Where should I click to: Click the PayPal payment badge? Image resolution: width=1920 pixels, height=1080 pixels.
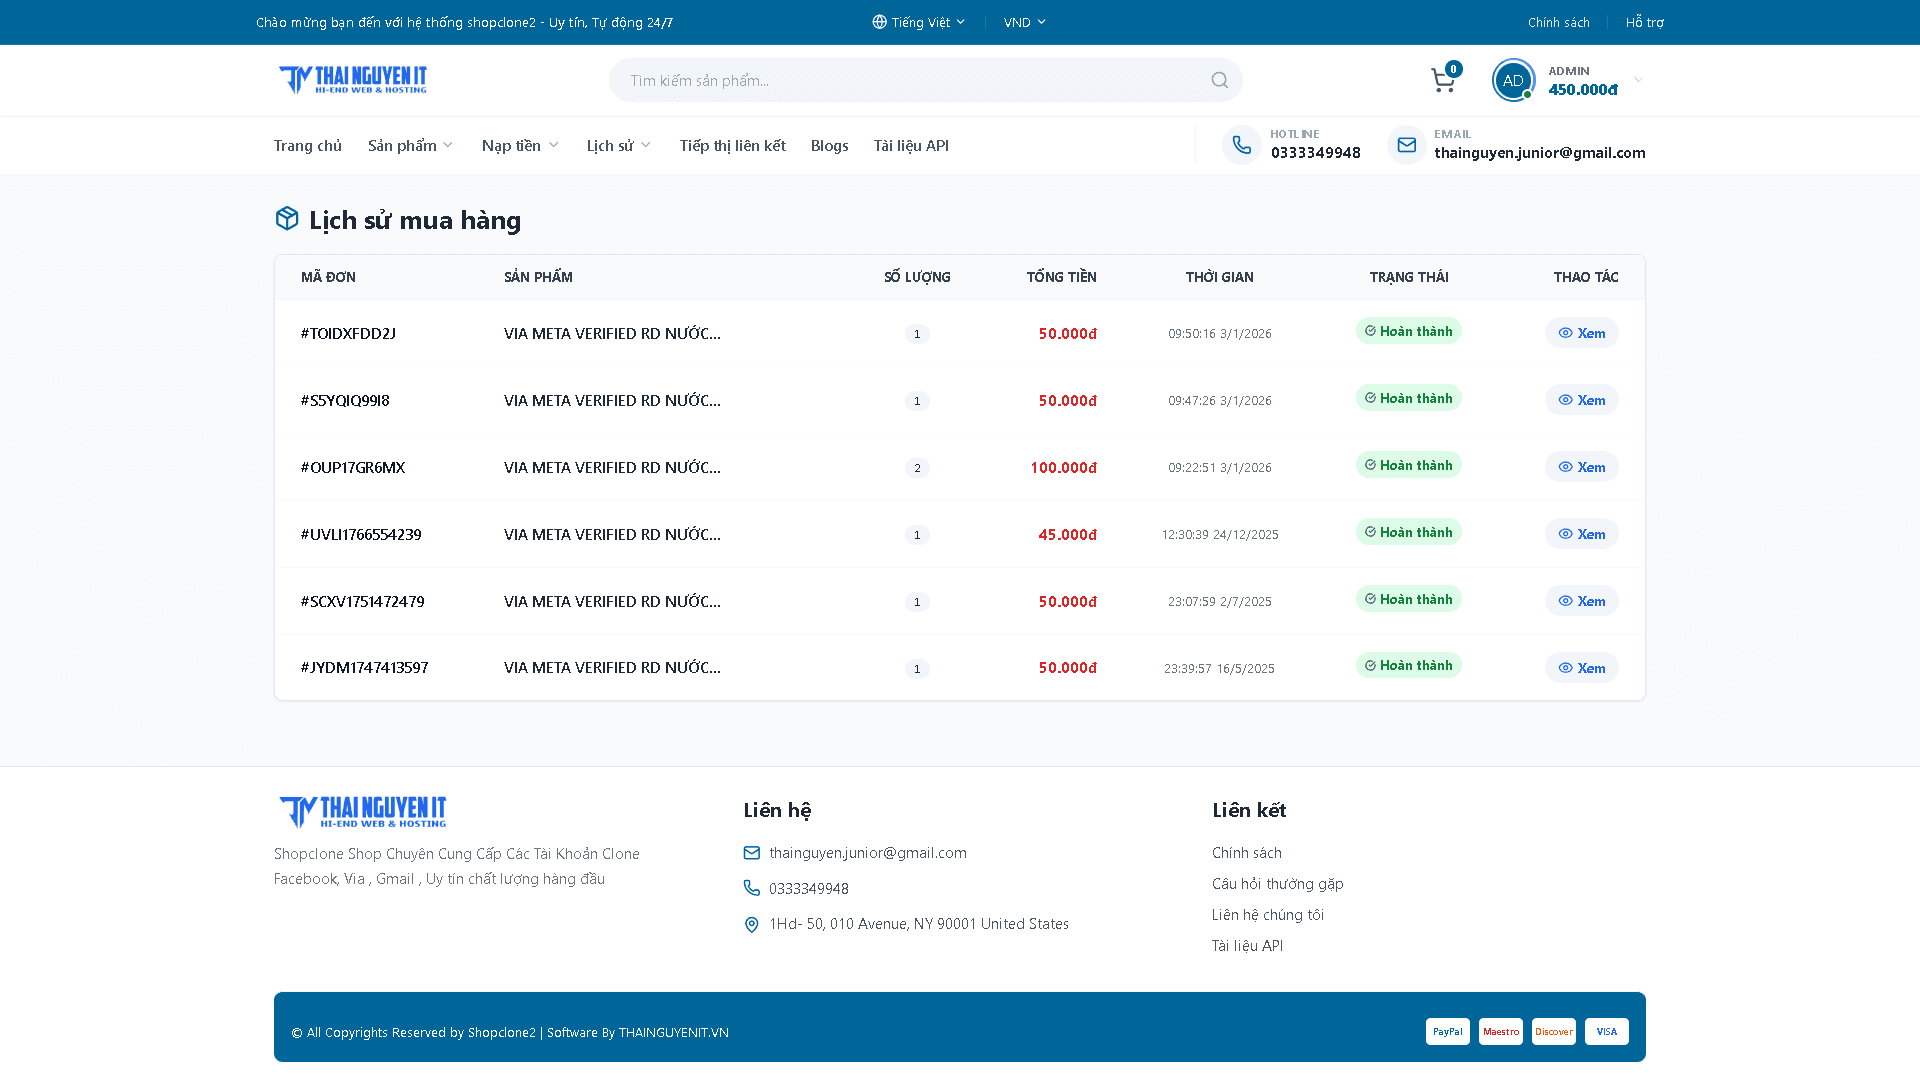[1447, 1031]
